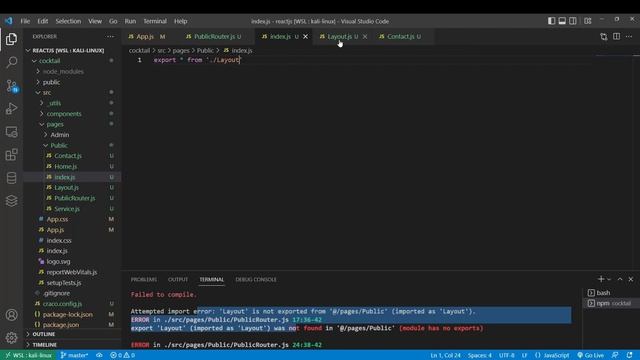Open the Selection menu
The image size is (640, 360).
click(x=68, y=21)
